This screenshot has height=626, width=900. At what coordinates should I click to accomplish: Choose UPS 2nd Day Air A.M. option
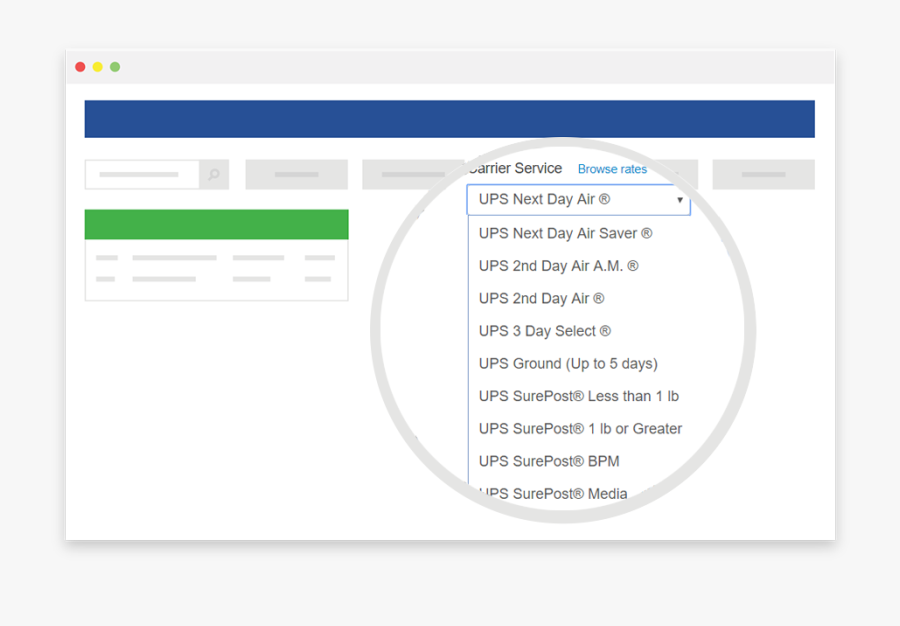pyautogui.click(x=558, y=266)
